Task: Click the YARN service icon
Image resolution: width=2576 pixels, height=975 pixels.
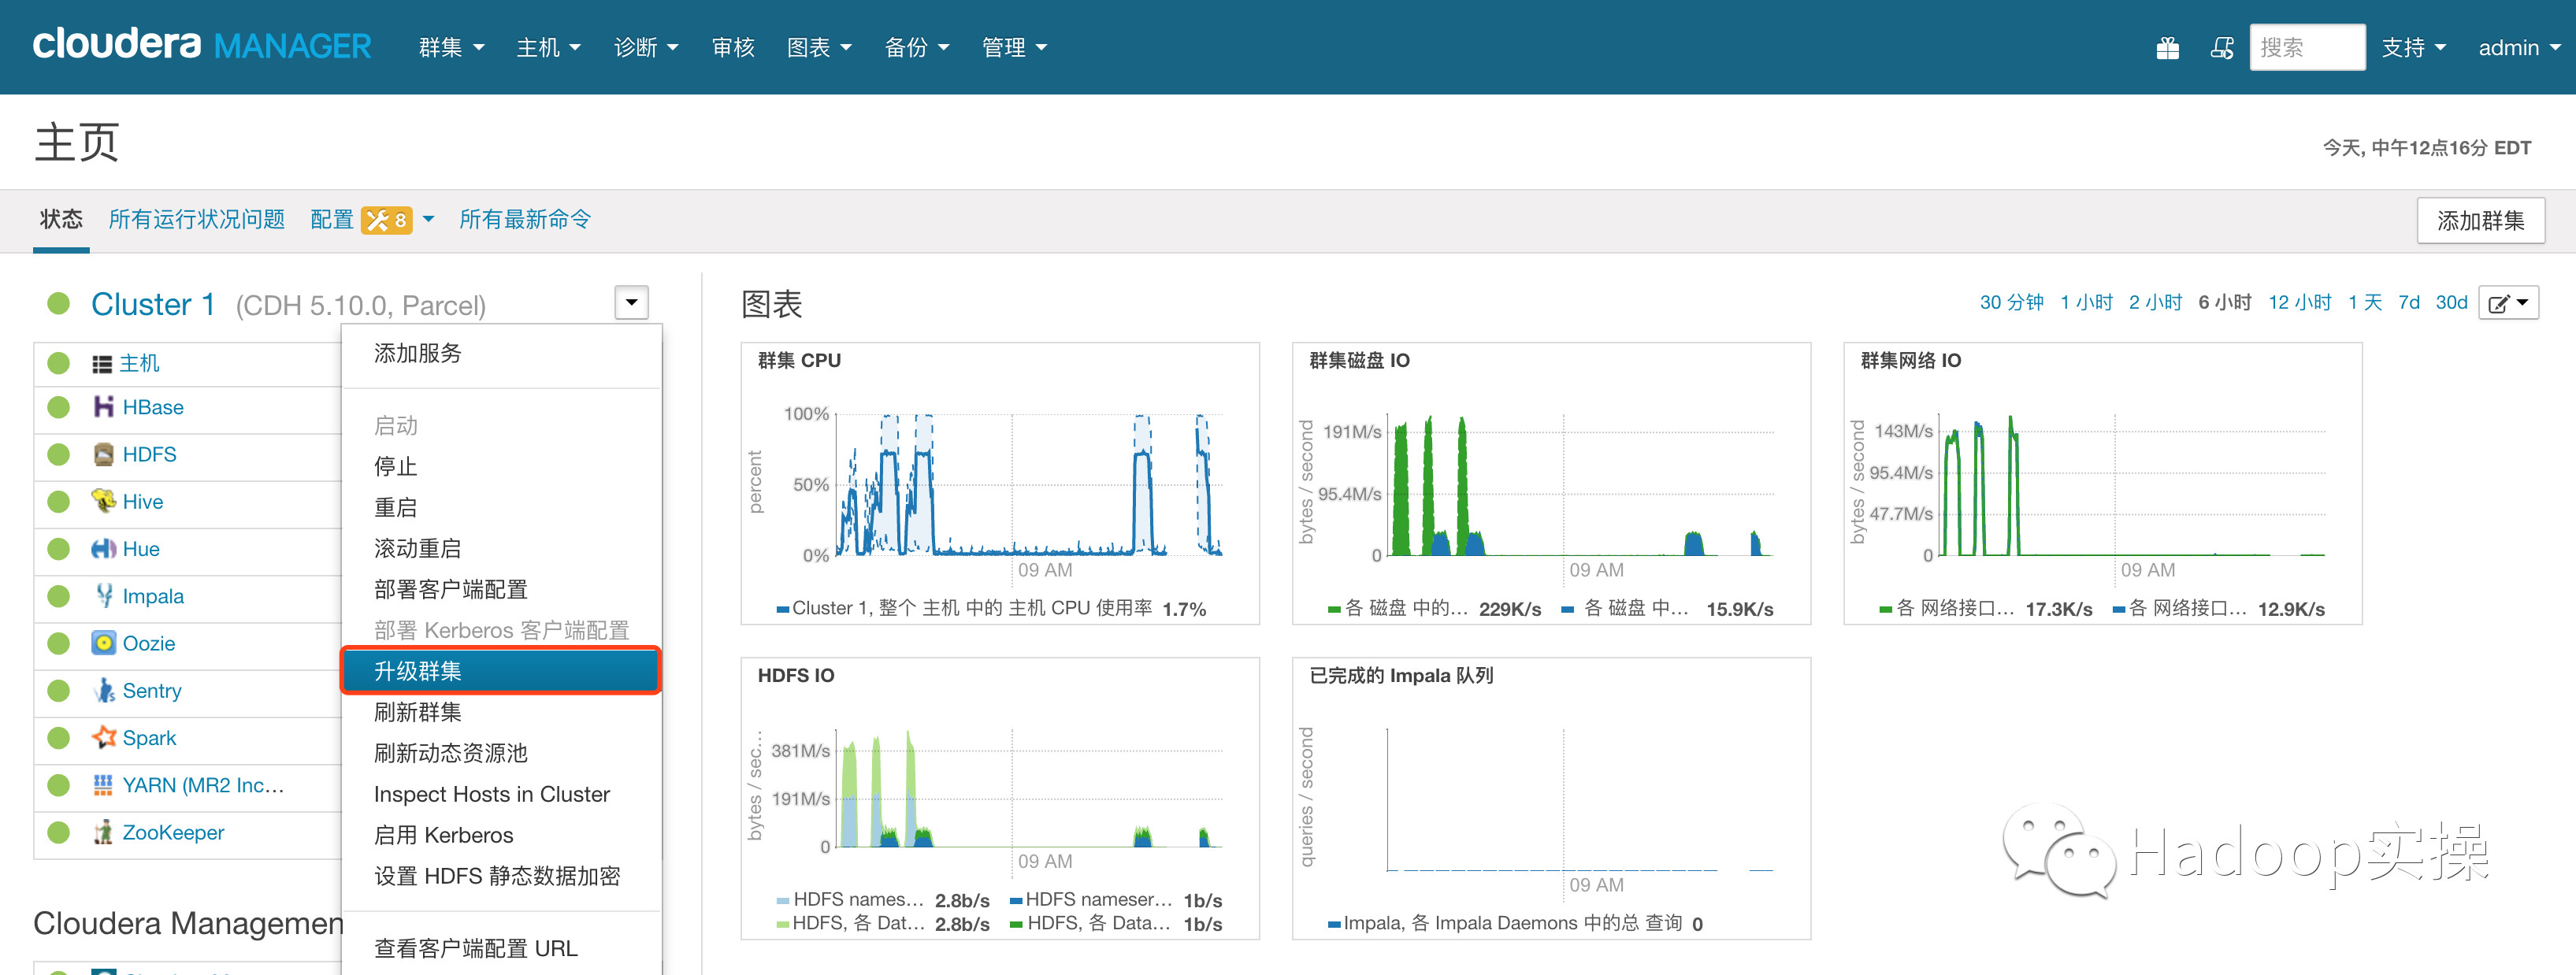Action: [103, 785]
